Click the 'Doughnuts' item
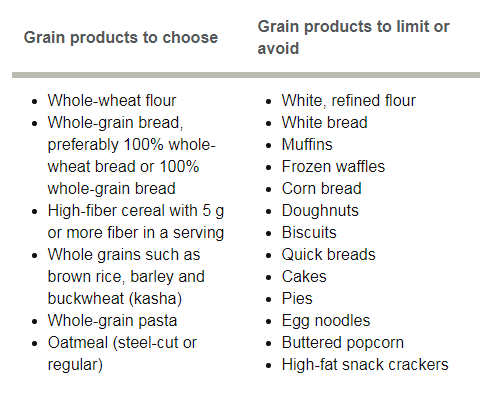Screen dimensions: 491x396 320,210
